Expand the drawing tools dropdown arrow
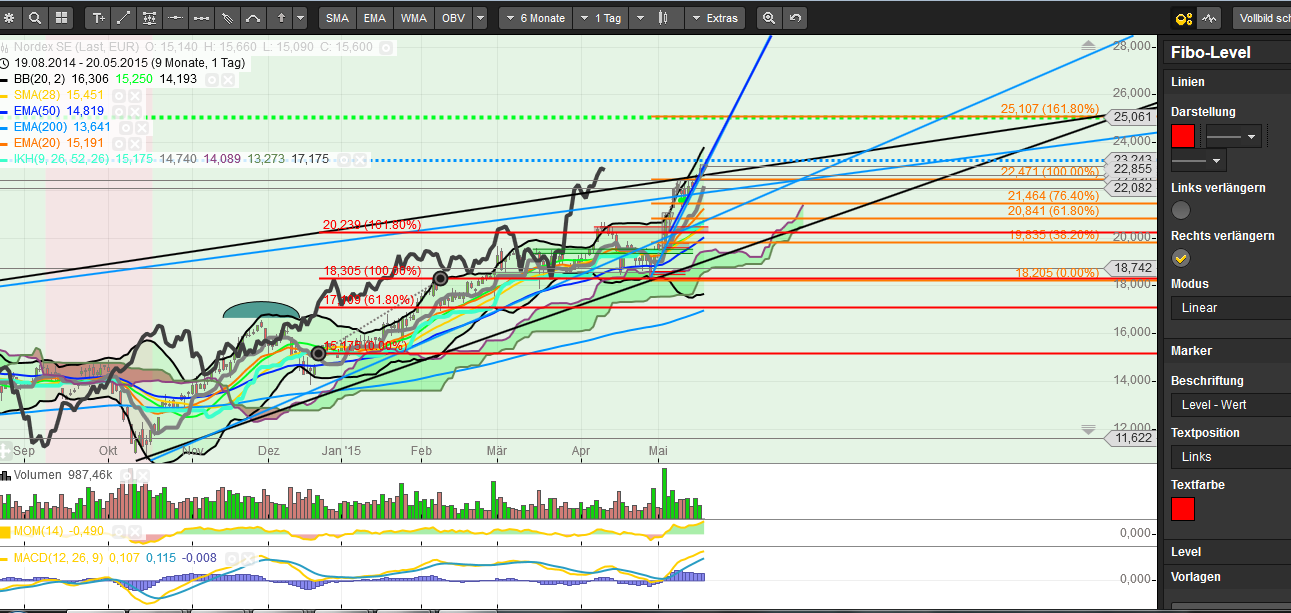Screen dimensions: 1291x613 click(x=301, y=18)
